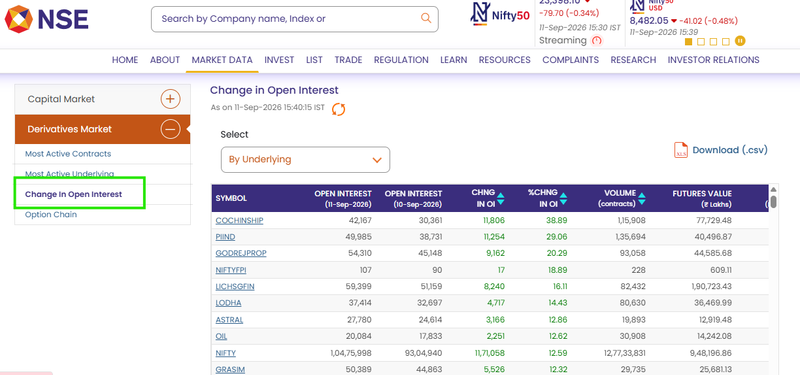Open the ASTRAL symbol link

point(229,319)
